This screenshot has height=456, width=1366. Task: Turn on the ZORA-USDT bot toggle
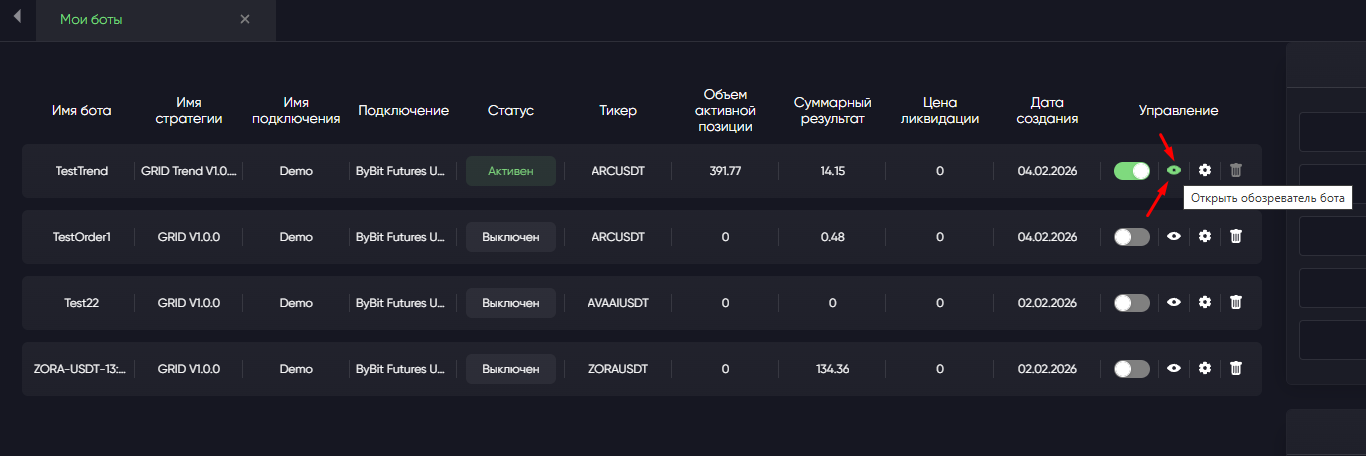click(x=1132, y=369)
